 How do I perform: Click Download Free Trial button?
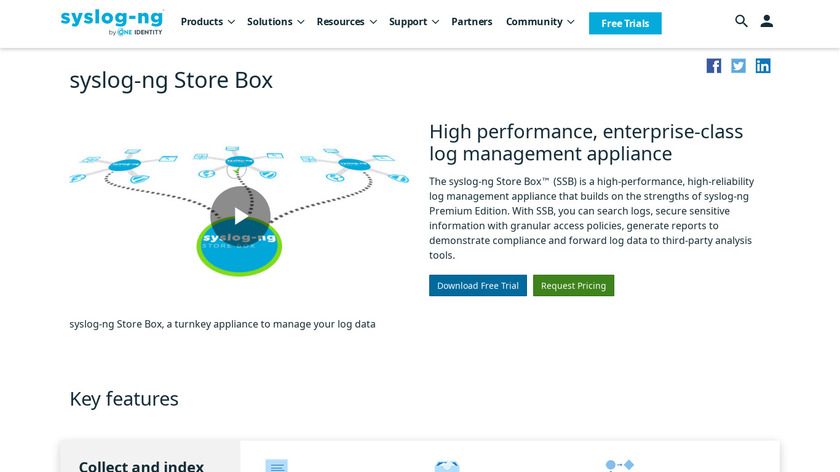pyautogui.click(x=478, y=286)
